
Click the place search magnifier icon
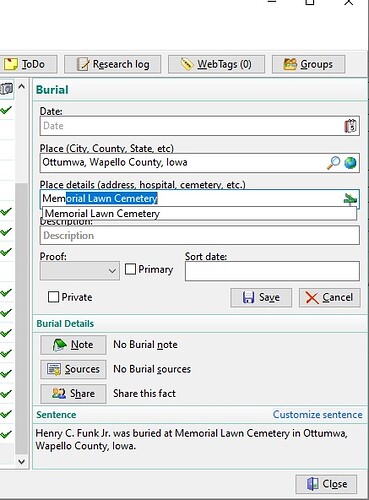pyautogui.click(x=333, y=163)
